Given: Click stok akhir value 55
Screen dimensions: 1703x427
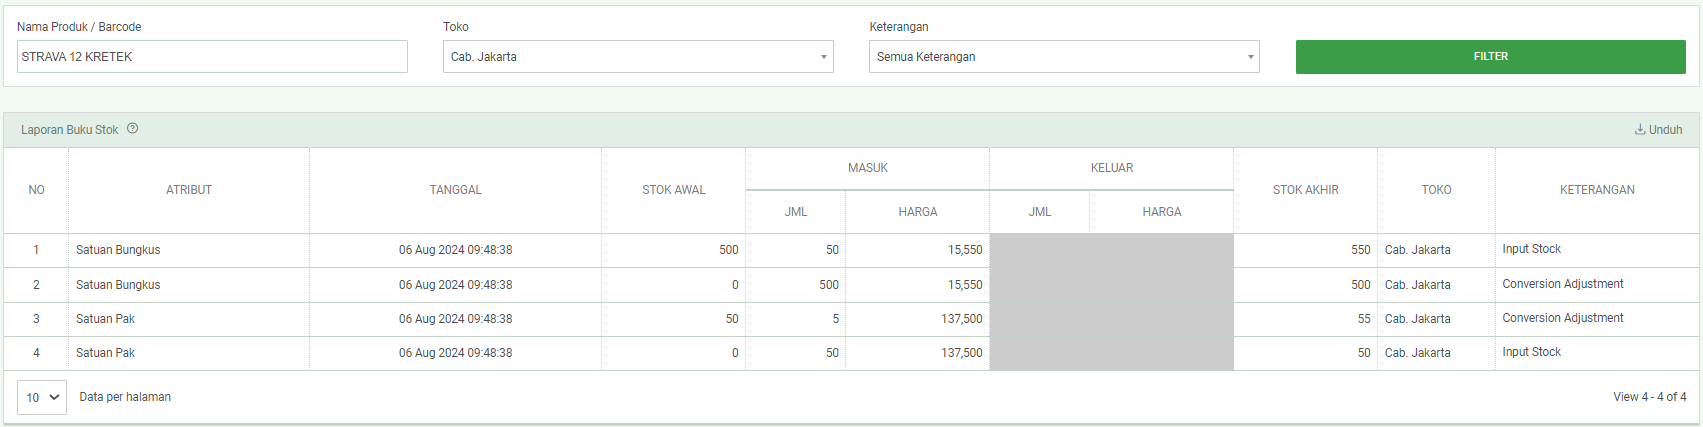Looking at the screenshot, I should [x=1364, y=319].
